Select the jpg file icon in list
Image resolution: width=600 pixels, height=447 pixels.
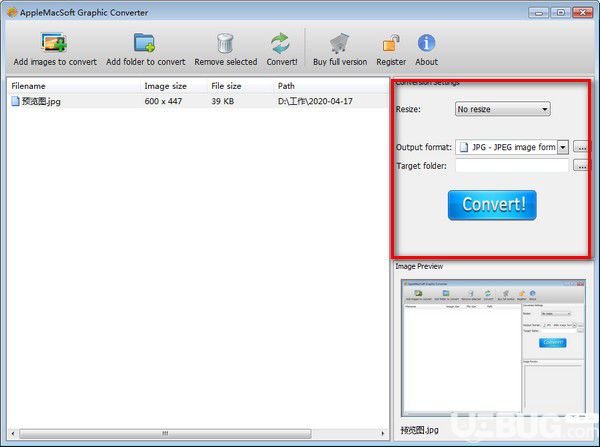(15, 101)
